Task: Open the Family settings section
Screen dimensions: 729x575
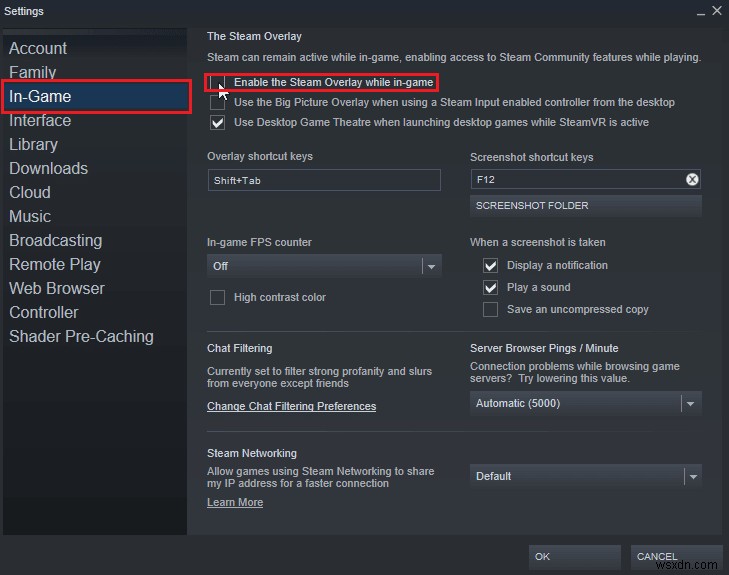Action: click(33, 73)
